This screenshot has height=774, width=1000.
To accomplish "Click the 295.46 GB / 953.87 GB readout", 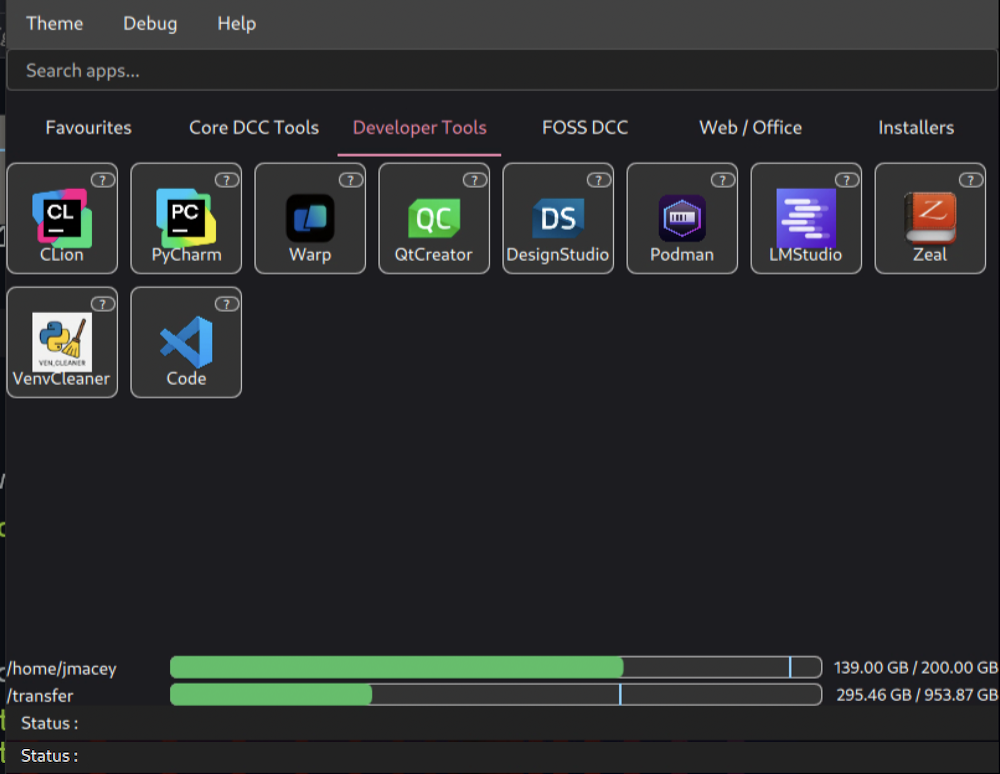I will click(x=917, y=695).
